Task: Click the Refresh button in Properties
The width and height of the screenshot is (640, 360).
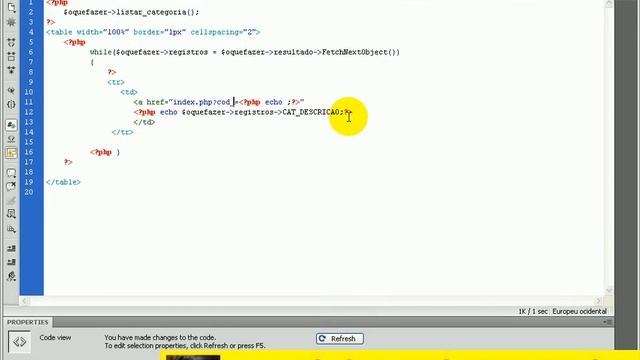Action: tap(340, 339)
